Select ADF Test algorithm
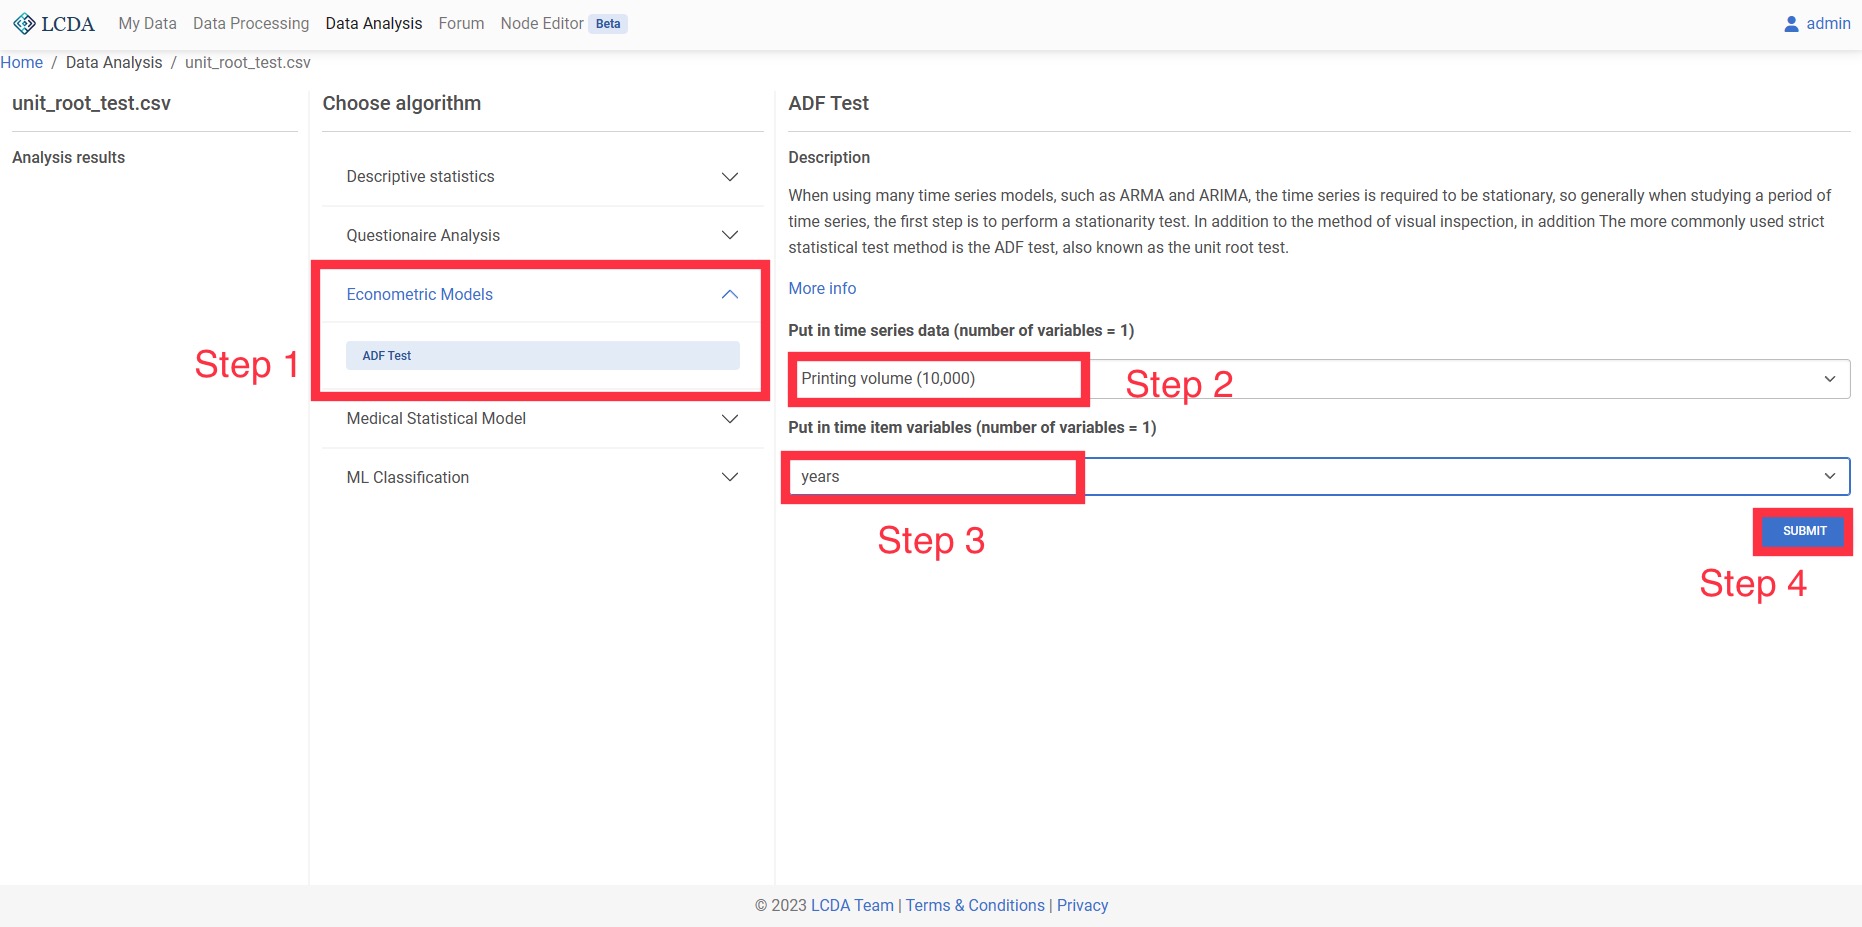The width and height of the screenshot is (1862, 927). (542, 356)
